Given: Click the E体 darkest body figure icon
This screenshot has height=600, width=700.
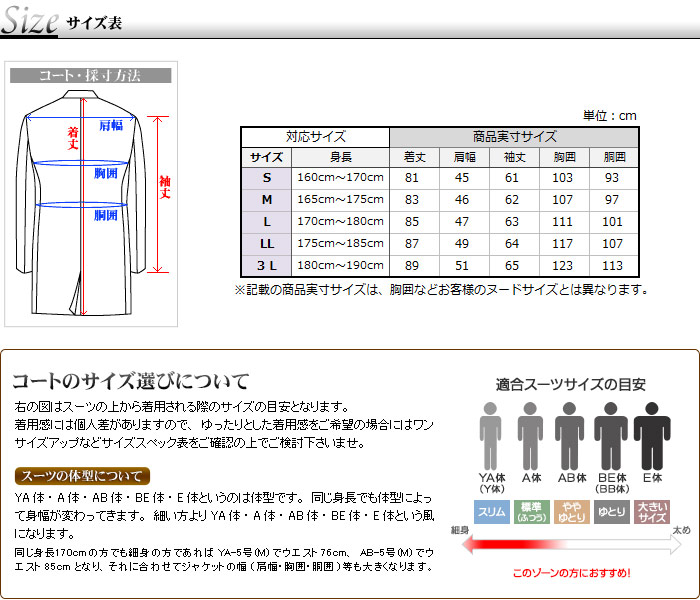Looking at the screenshot, I should coord(652,436).
